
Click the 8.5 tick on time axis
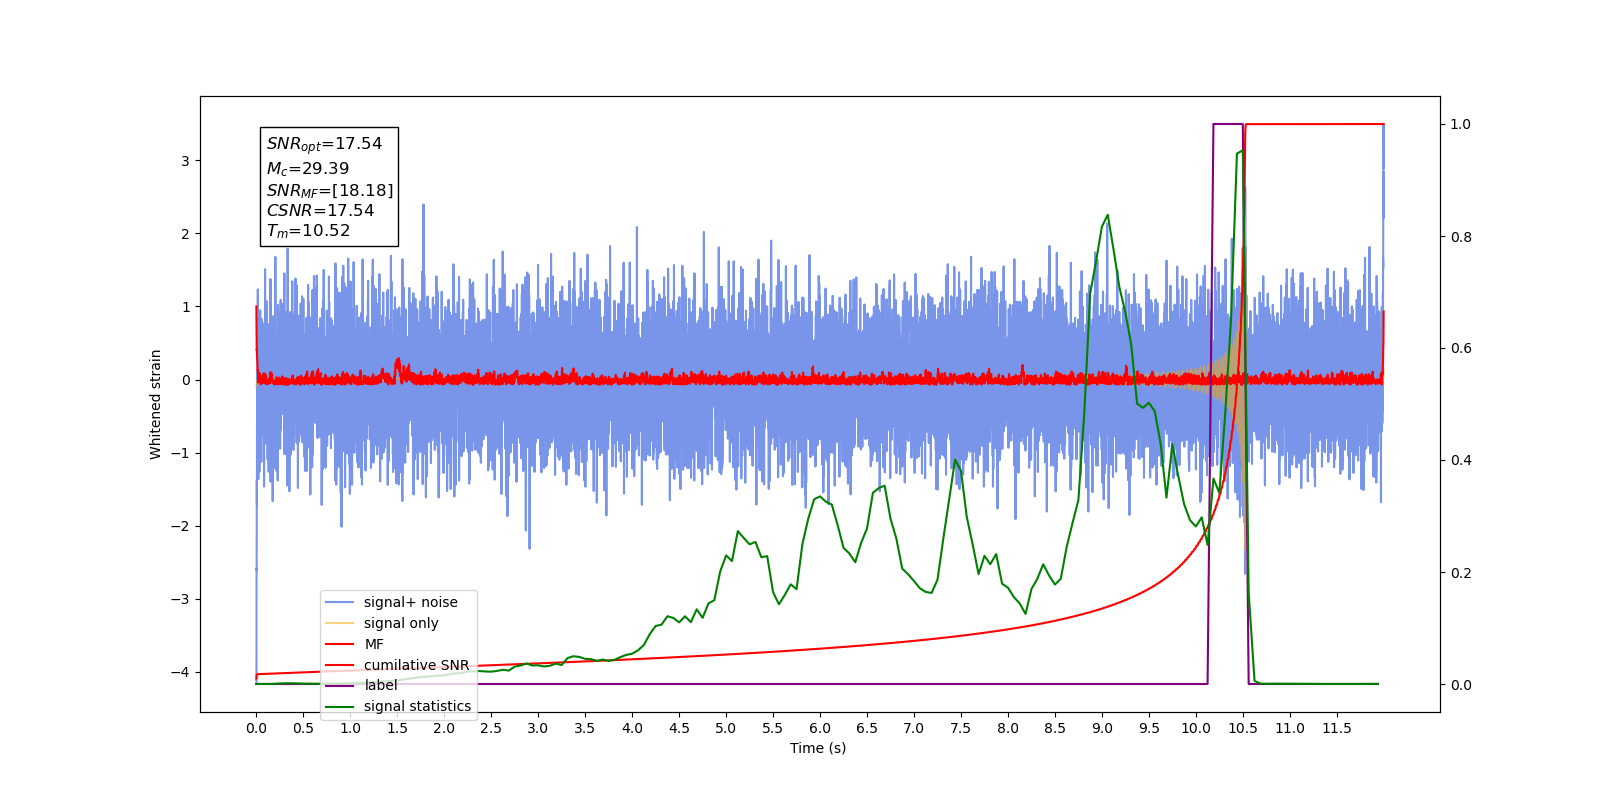[x=1055, y=728]
